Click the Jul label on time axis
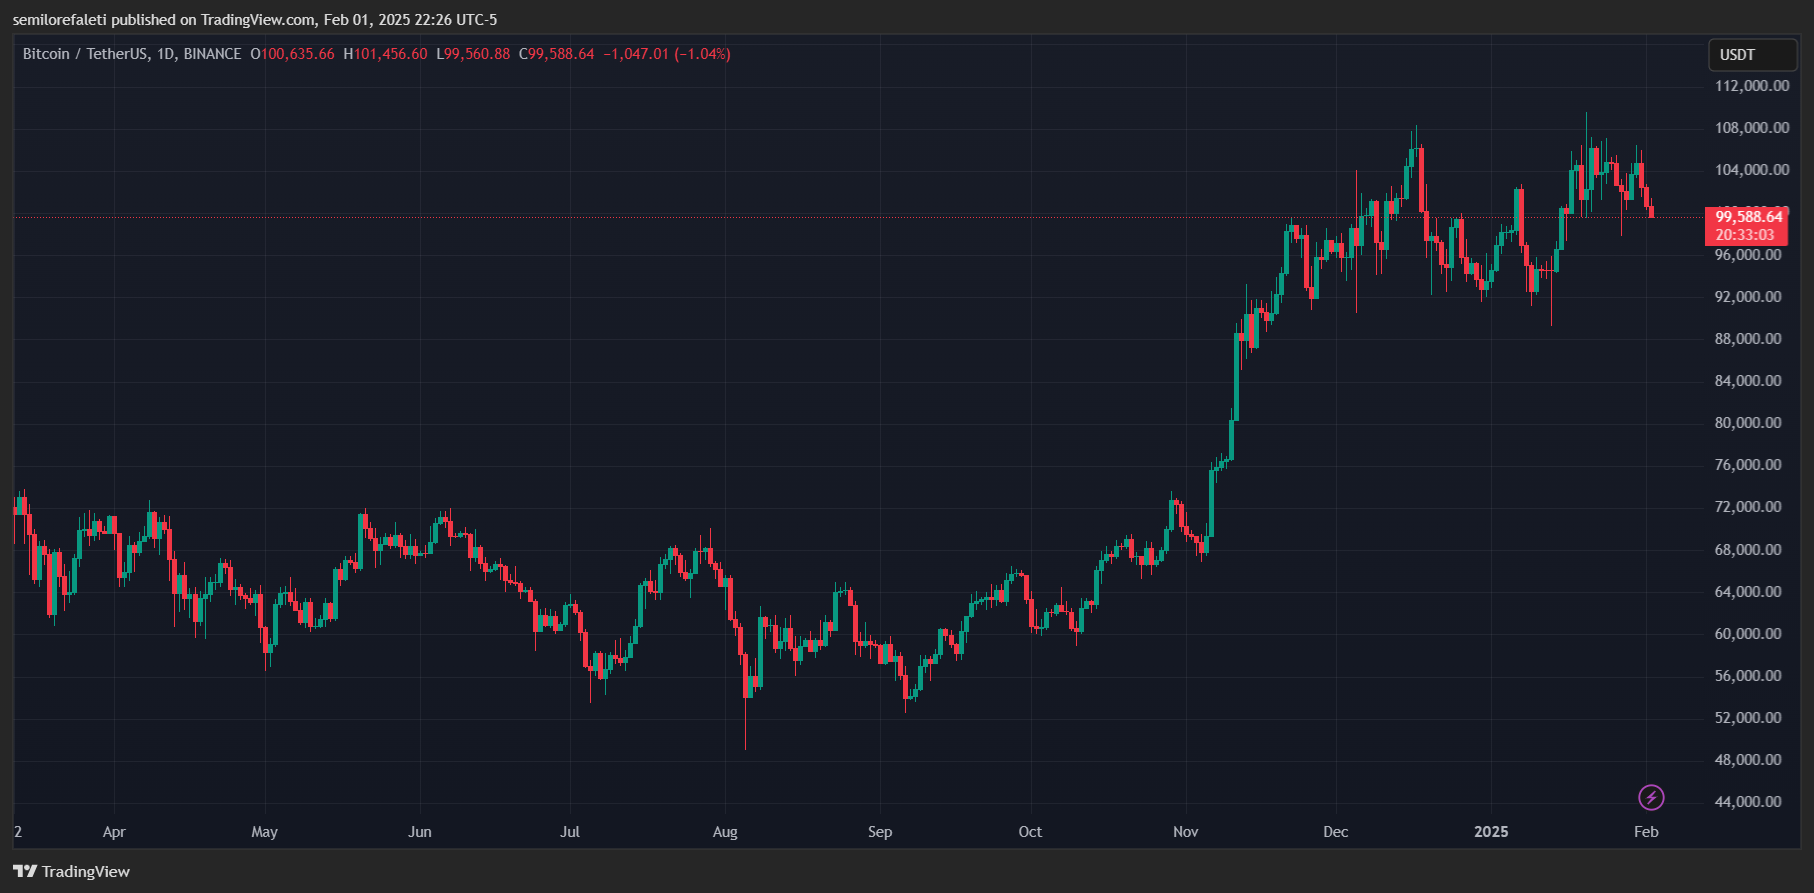Image resolution: width=1814 pixels, height=893 pixels. (x=570, y=832)
